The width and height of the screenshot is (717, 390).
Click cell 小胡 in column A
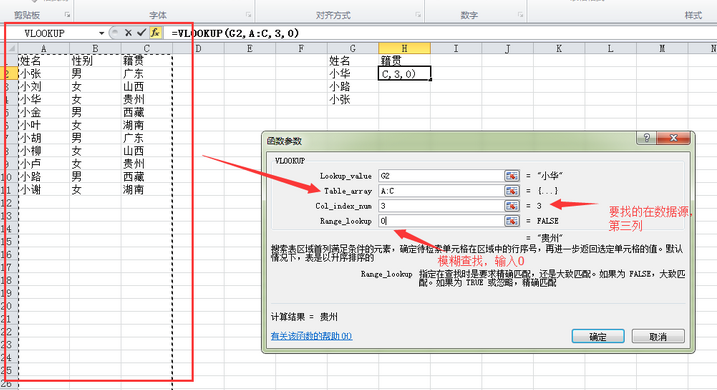coord(44,138)
